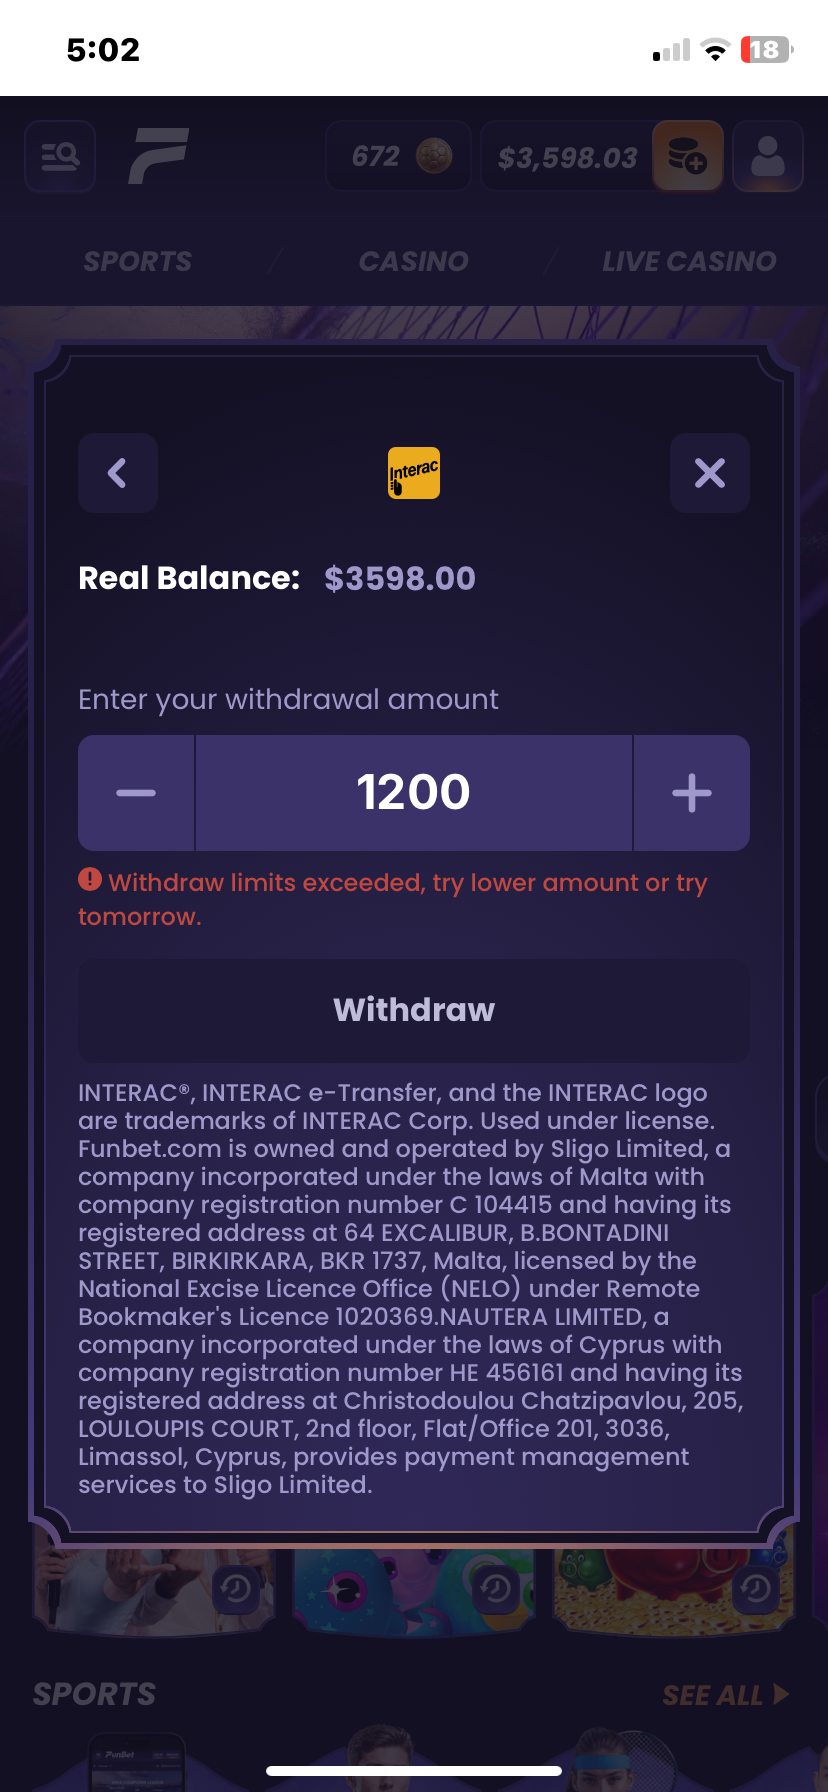Open the deposit coins icon
Screen dimensions: 828x1792
[x=687, y=156]
